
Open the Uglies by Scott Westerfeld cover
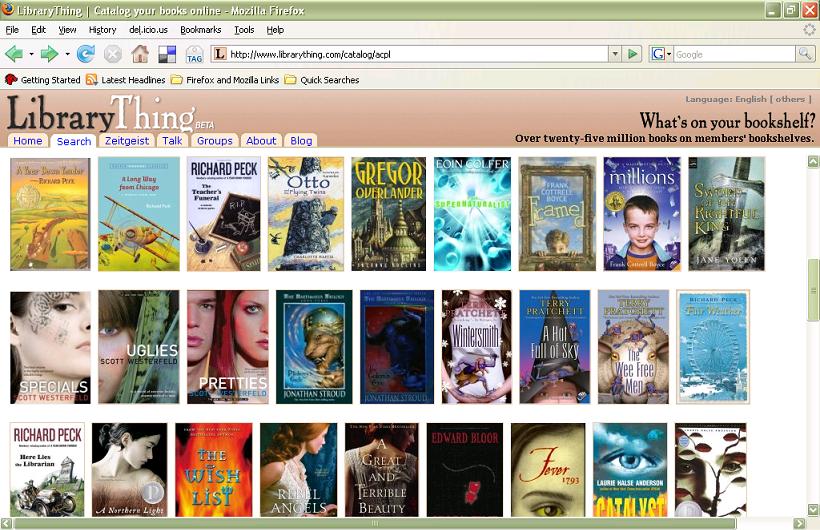(139, 347)
